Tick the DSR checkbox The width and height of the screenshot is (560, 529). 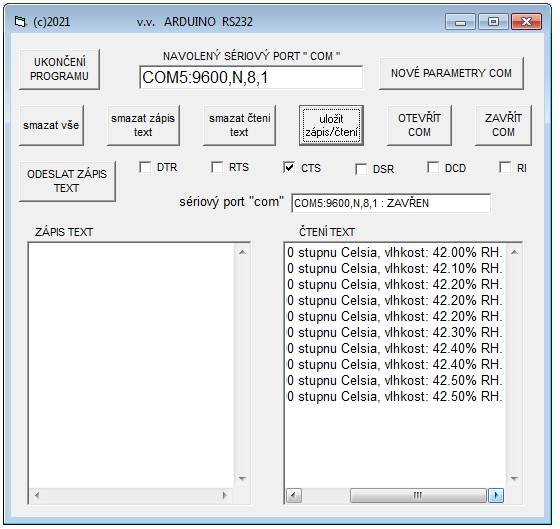361,169
